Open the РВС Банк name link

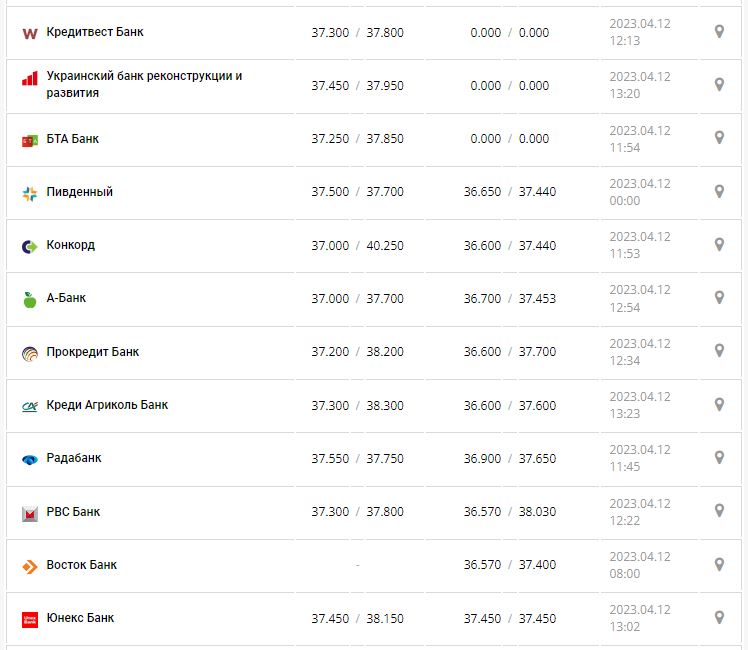click(x=73, y=512)
